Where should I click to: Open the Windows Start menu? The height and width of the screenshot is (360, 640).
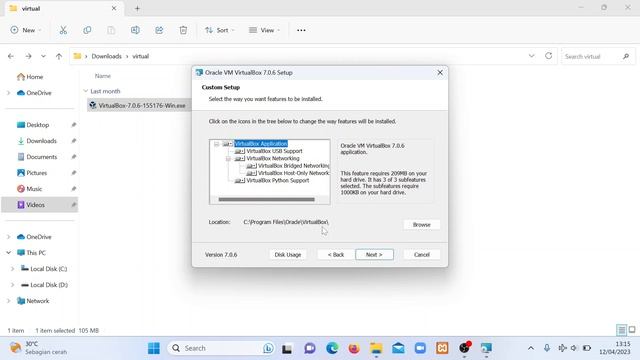(154, 348)
